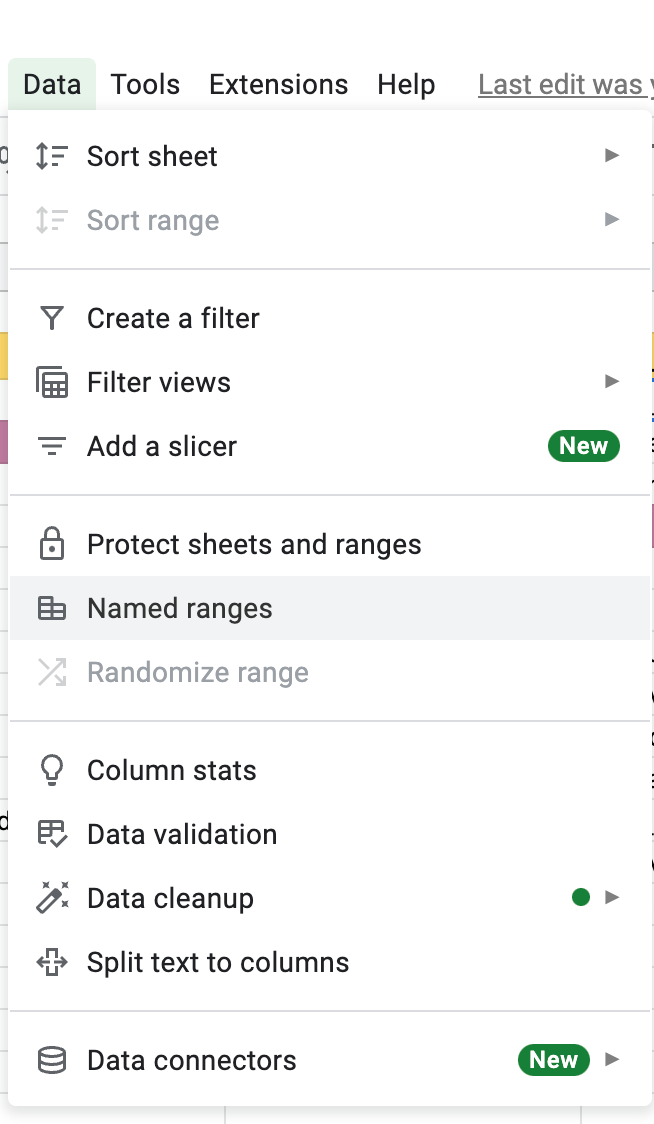Screen dimensions: 654x1124
Task: Click the Add a slicer icon
Action: [x=51, y=446]
